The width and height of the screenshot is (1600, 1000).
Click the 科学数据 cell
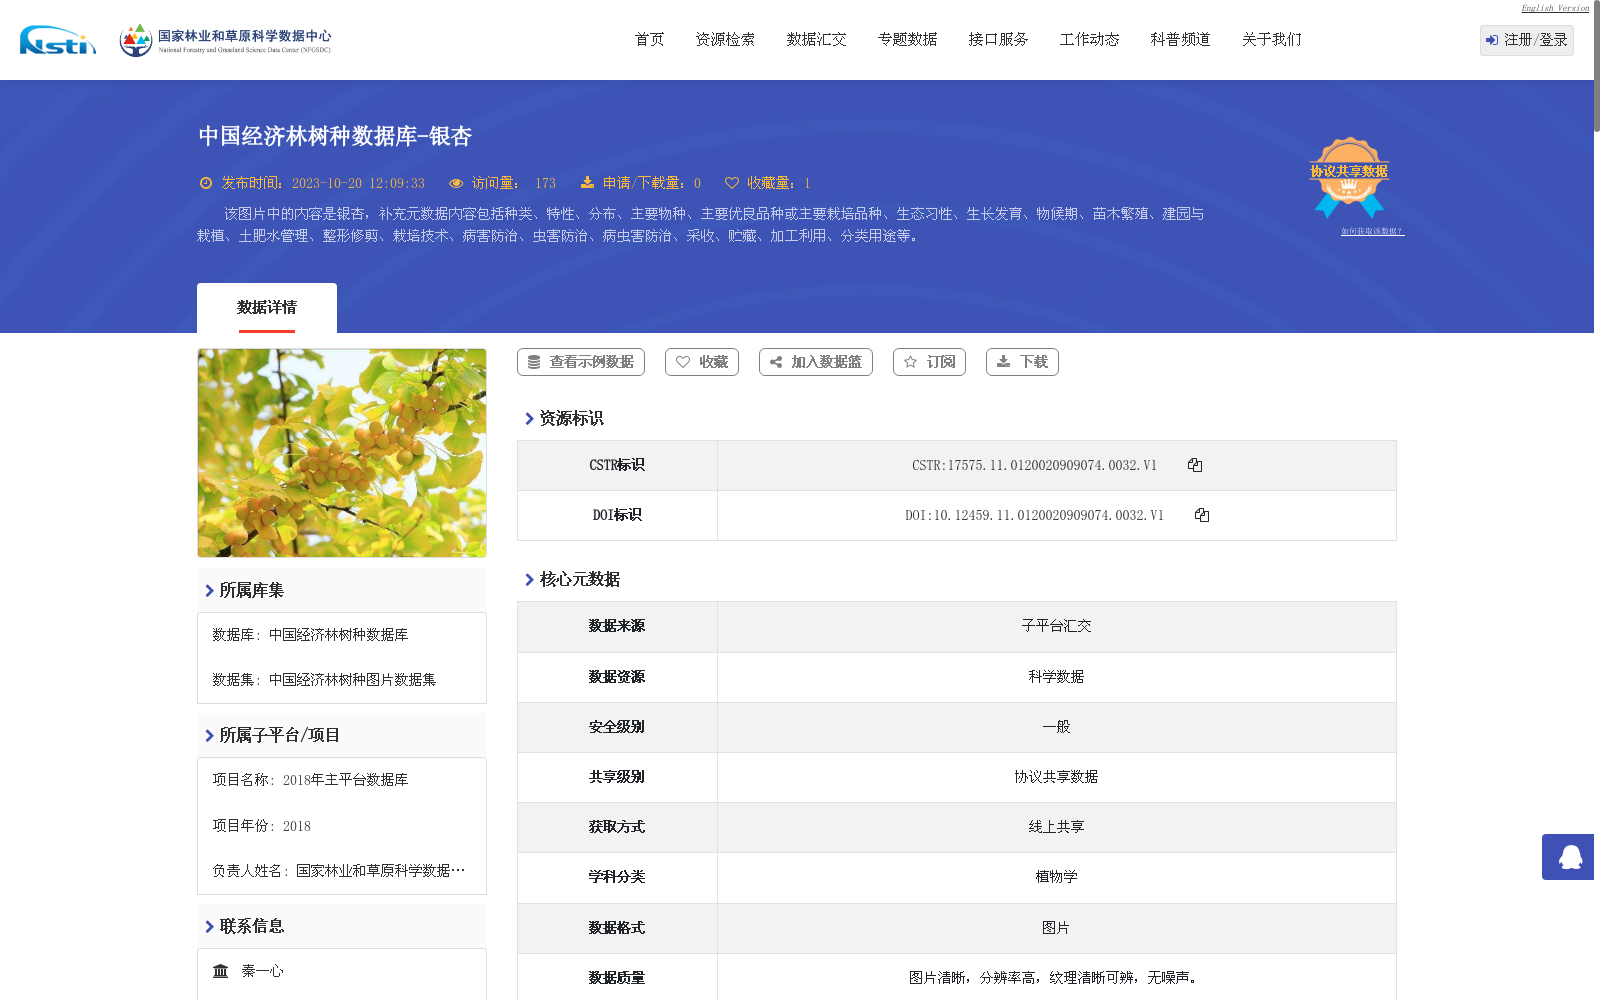click(x=1056, y=677)
